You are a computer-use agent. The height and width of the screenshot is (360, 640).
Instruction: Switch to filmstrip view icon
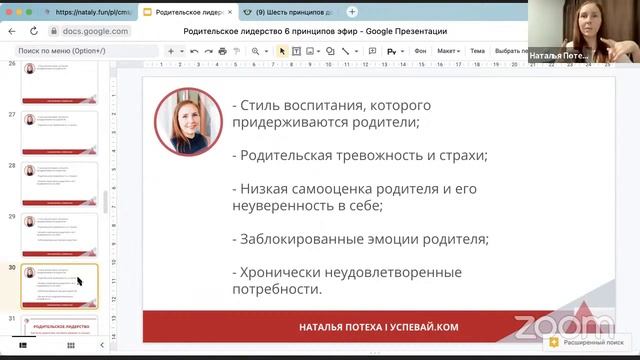(23, 345)
